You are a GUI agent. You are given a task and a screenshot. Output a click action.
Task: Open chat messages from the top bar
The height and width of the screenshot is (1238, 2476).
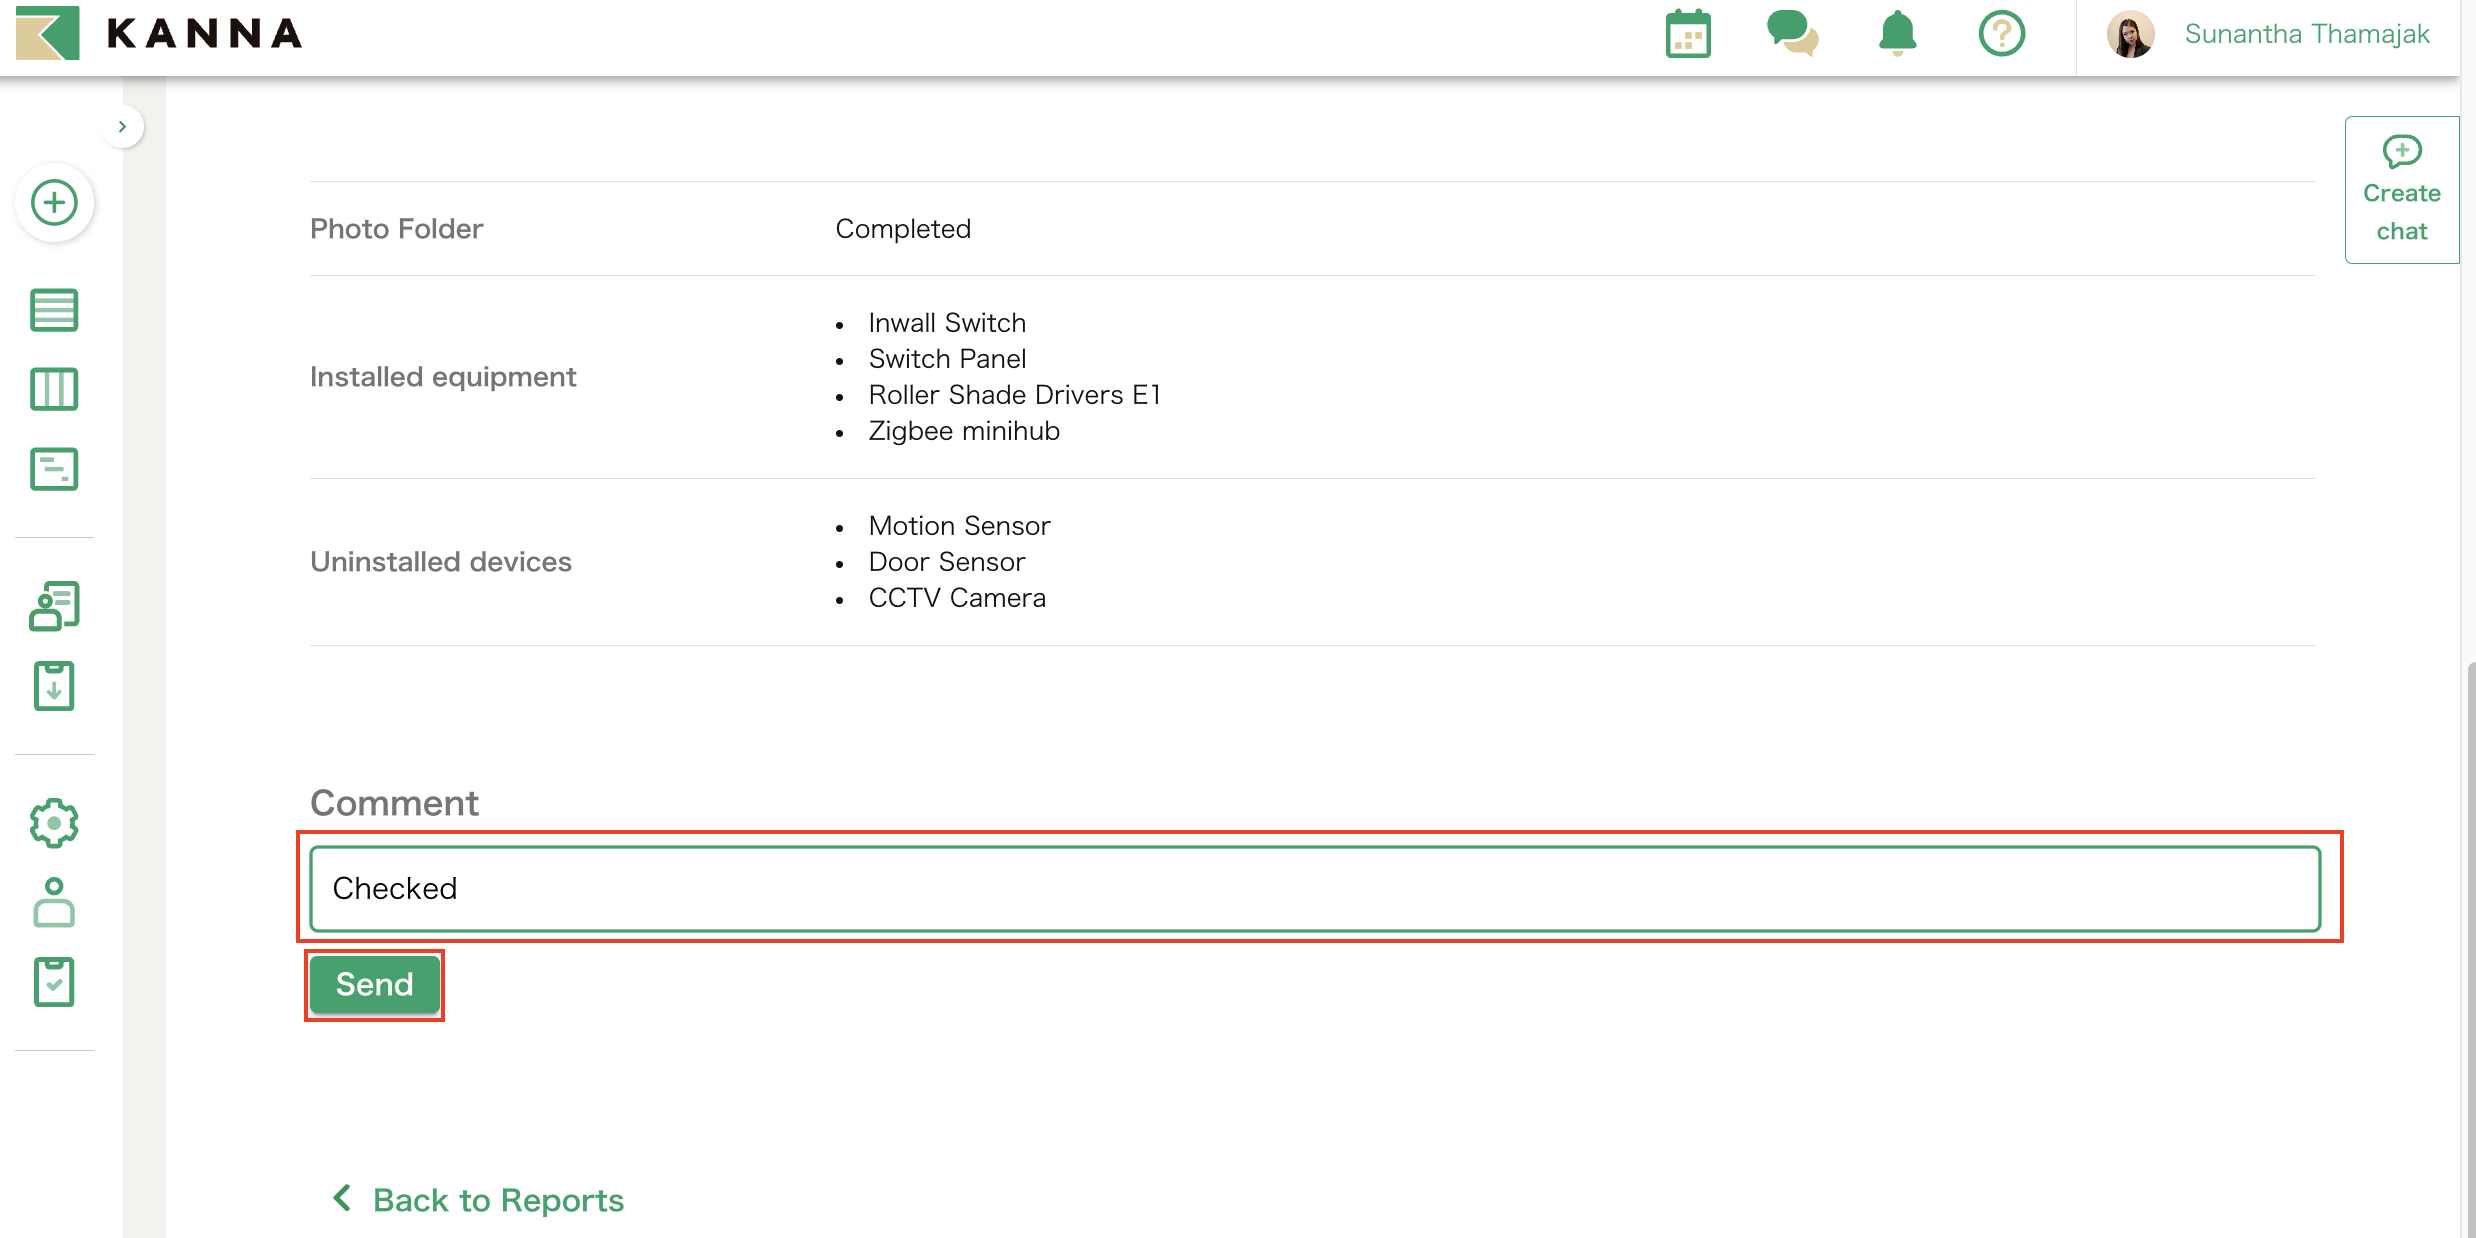click(1792, 33)
